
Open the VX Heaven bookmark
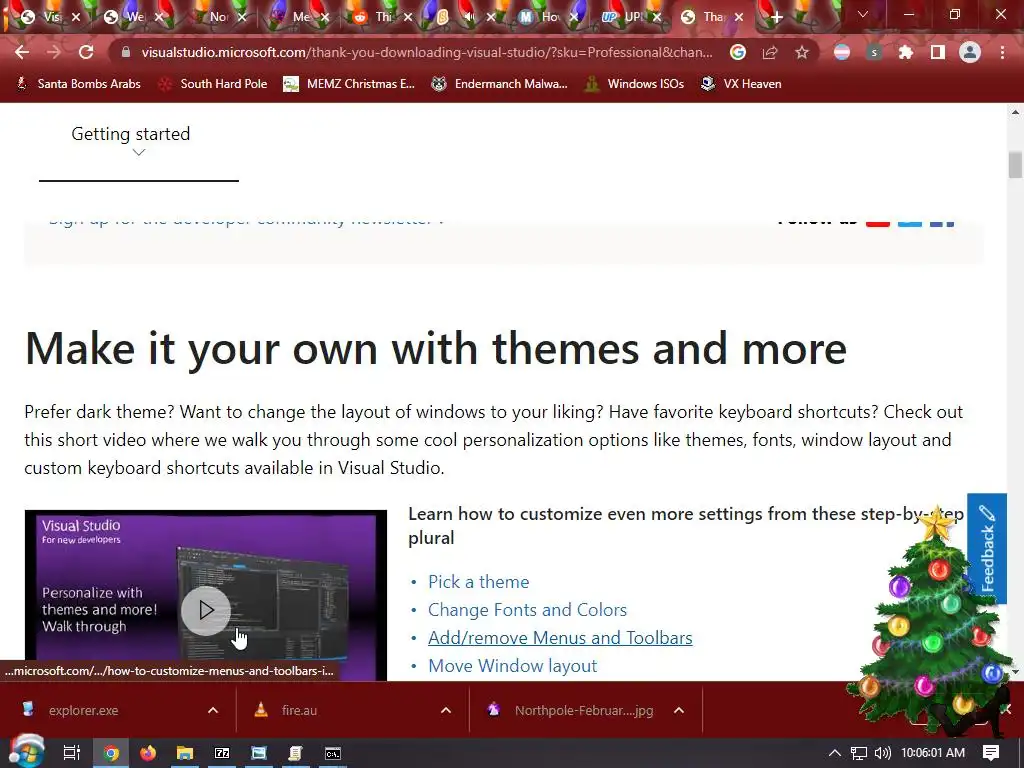[x=741, y=84]
